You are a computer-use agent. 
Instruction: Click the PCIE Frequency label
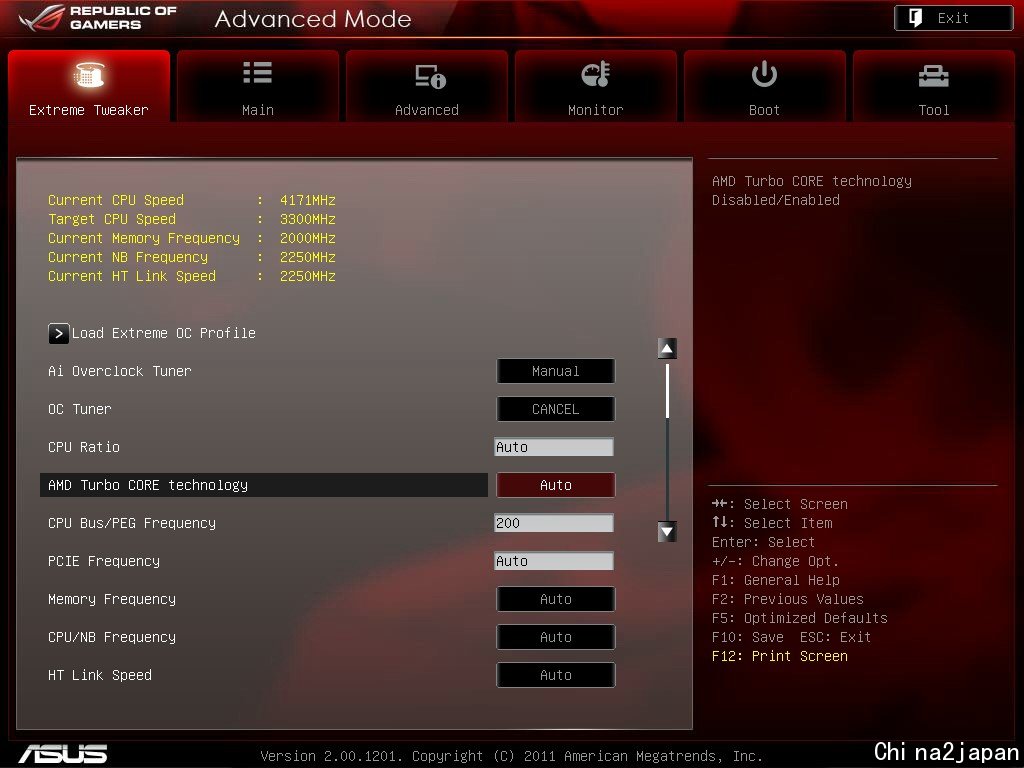tap(104, 561)
